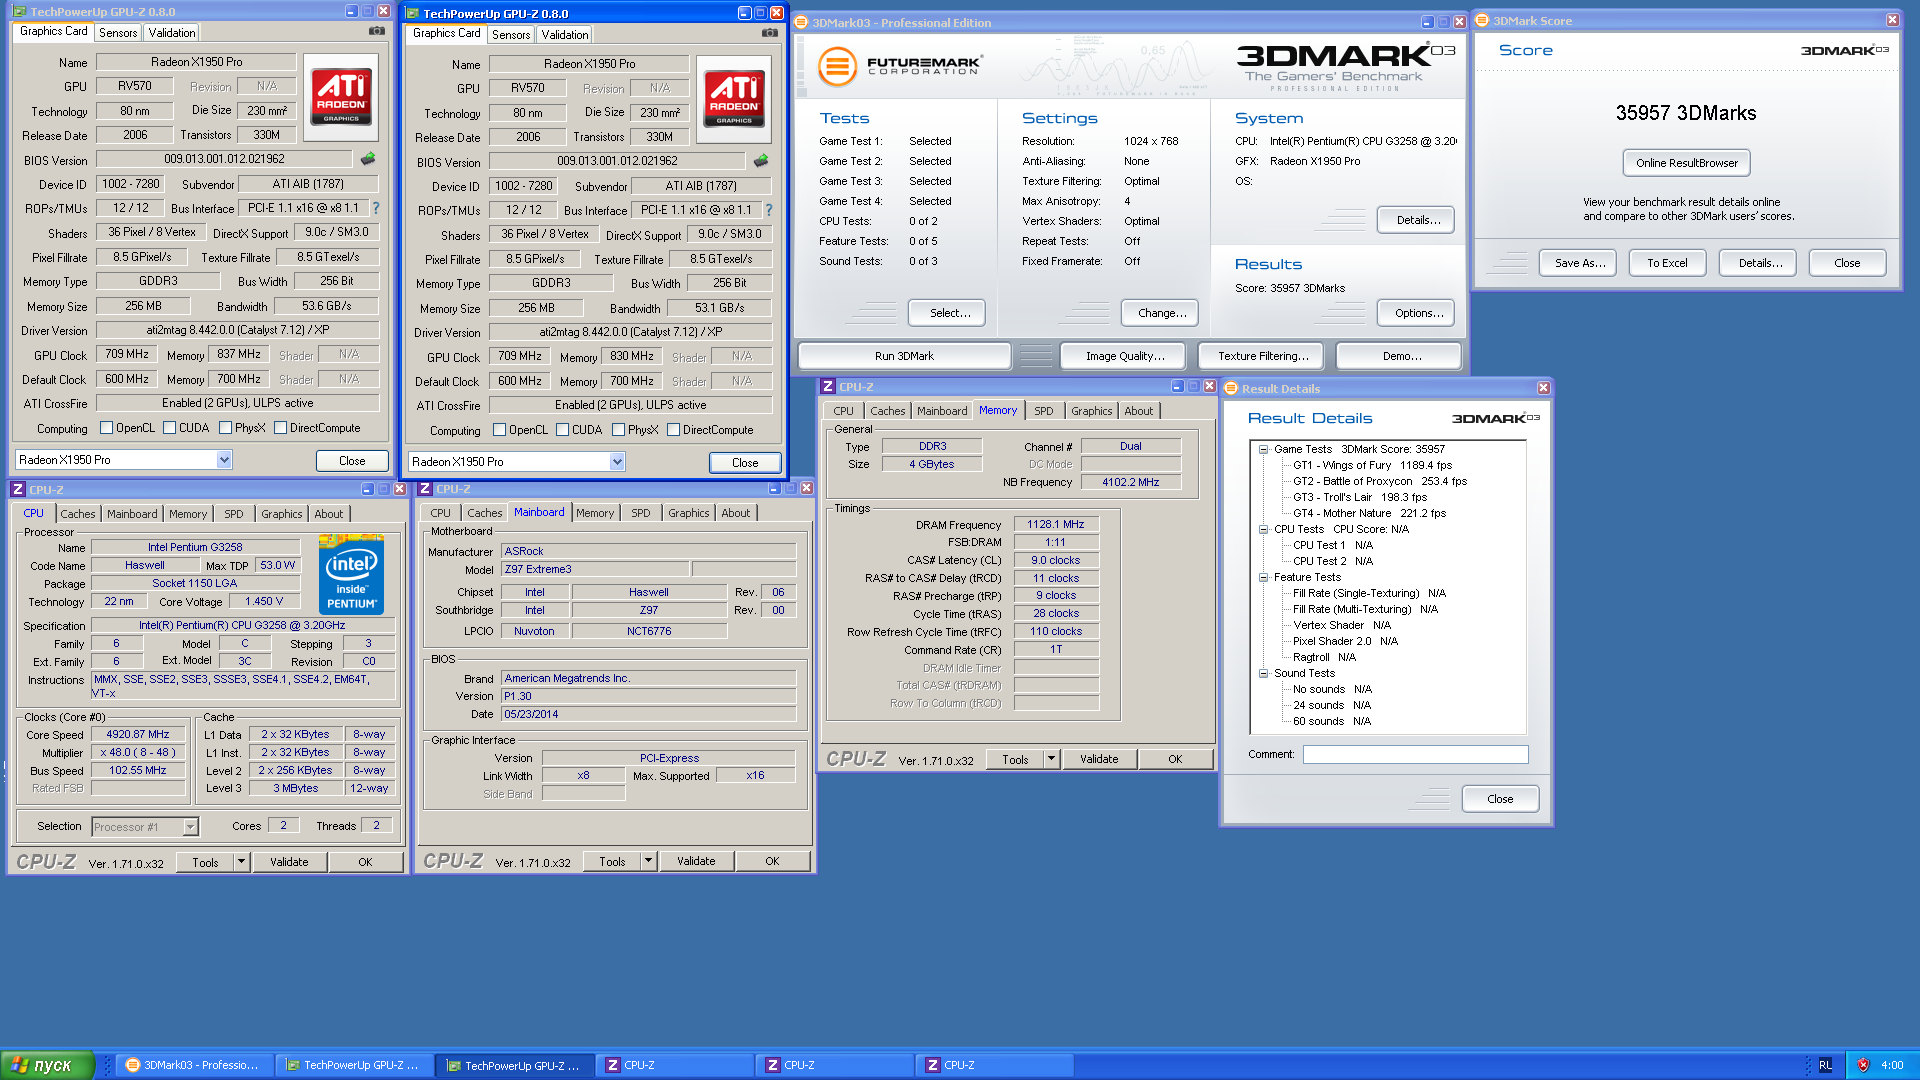This screenshot has width=1920, height=1080.
Task: Toggle PhysX checkbox in left GPU-Z
Action: tap(226, 428)
